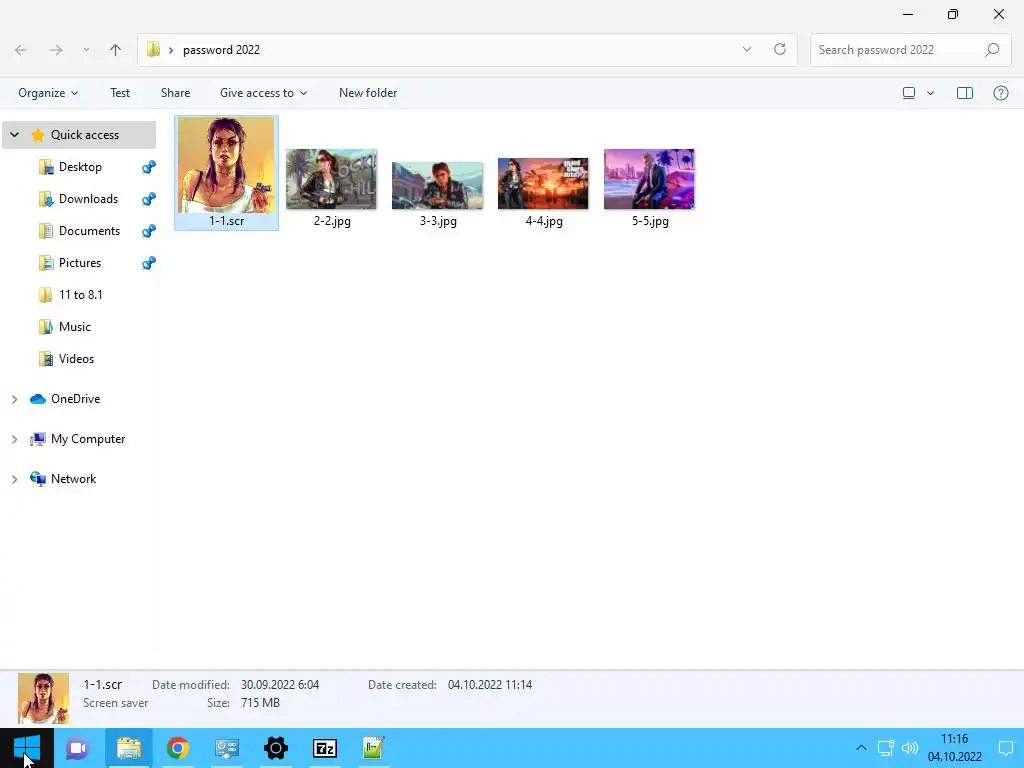The width and height of the screenshot is (1024, 768).
Task: Click the pin icon next to Pictures
Action: (149, 263)
